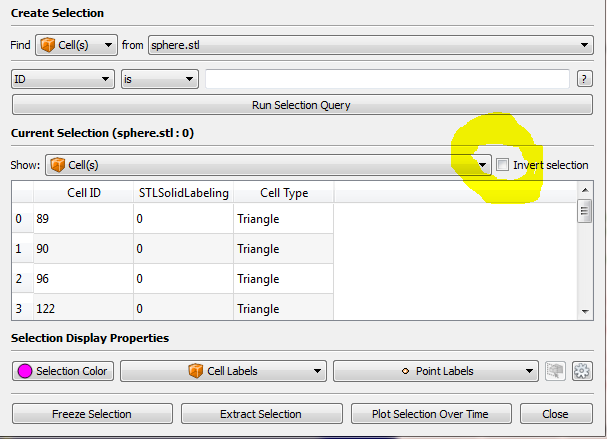Click the interactive selection labels icon
Image resolution: width=607 pixels, height=439 pixels.
[556, 371]
